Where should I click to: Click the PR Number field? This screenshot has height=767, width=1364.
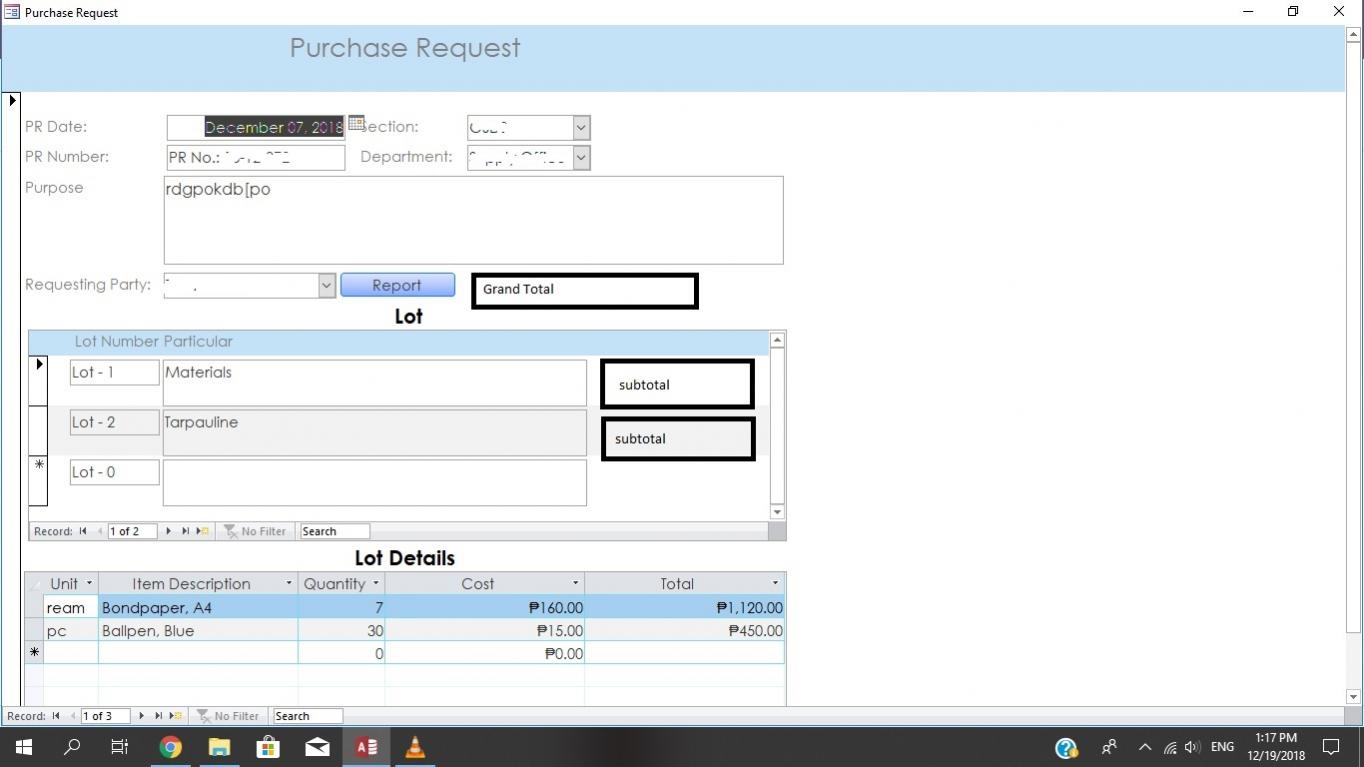pos(255,157)
